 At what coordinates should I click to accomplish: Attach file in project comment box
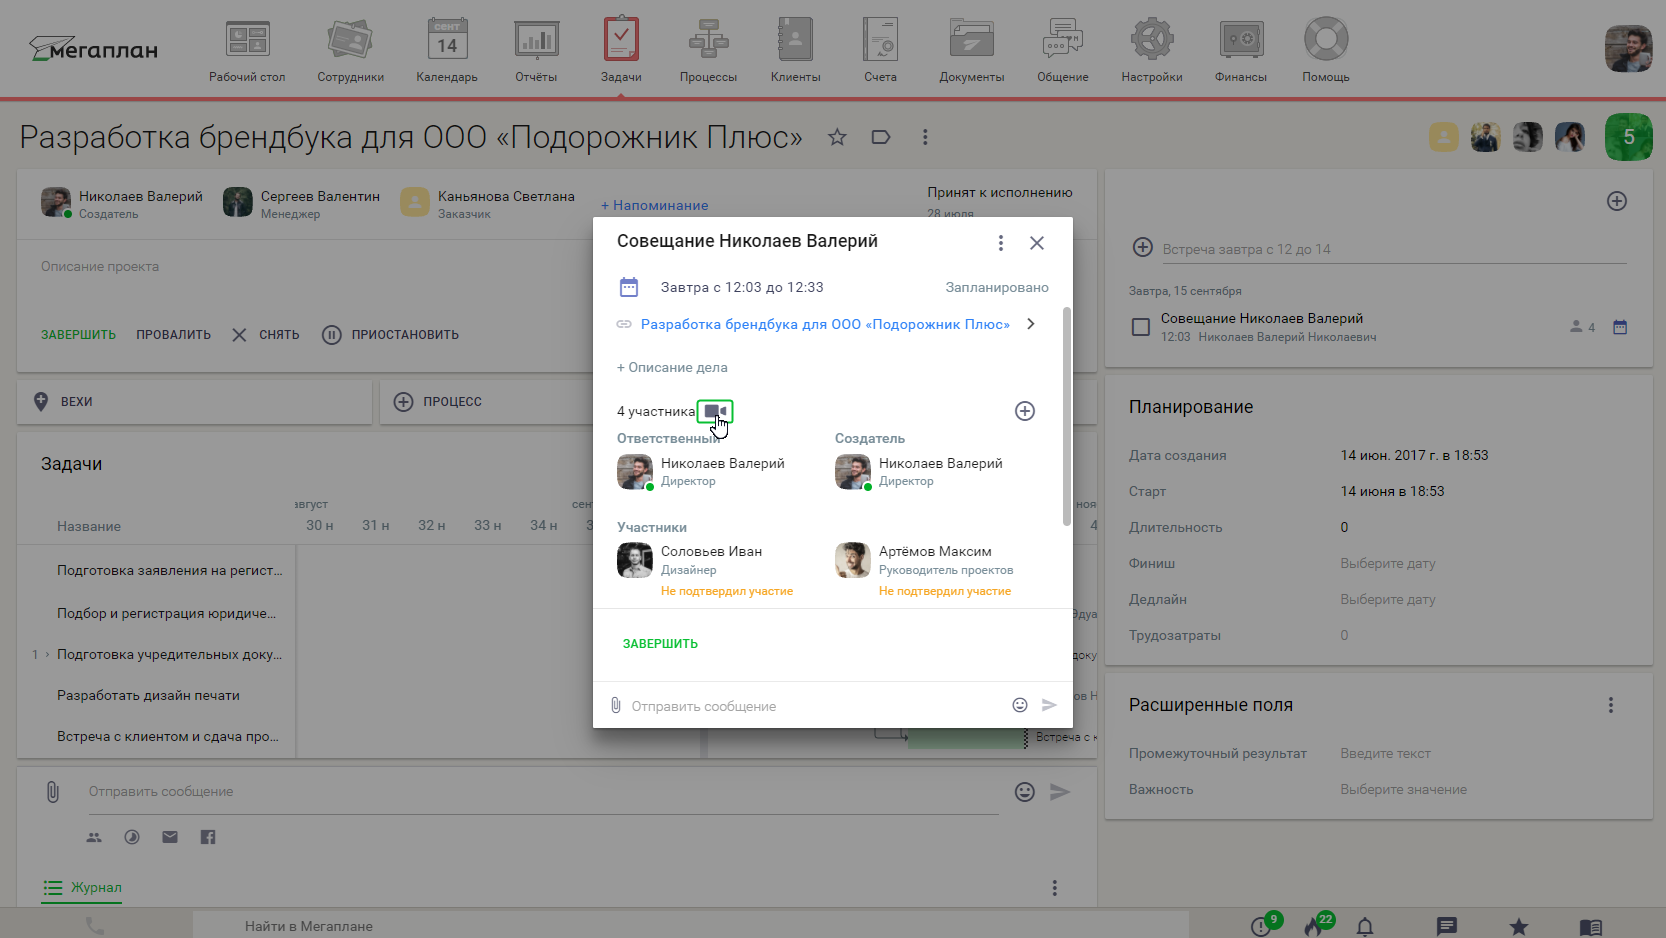53,792
